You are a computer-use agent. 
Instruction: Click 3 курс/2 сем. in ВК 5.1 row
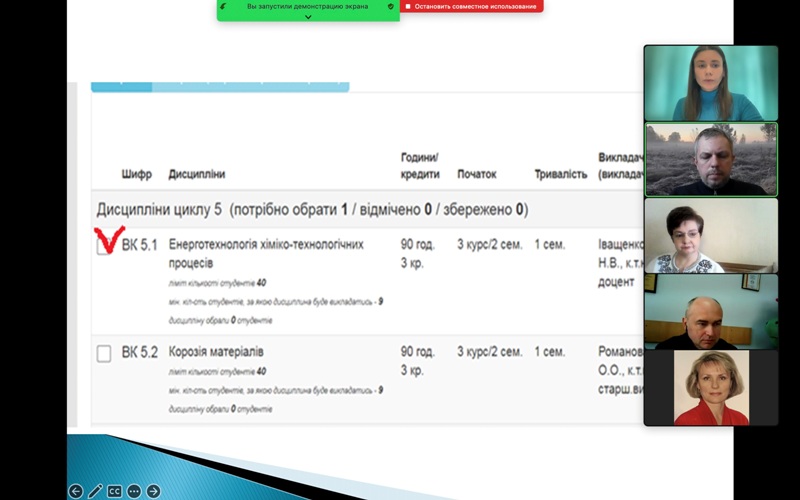pos(490,245)
